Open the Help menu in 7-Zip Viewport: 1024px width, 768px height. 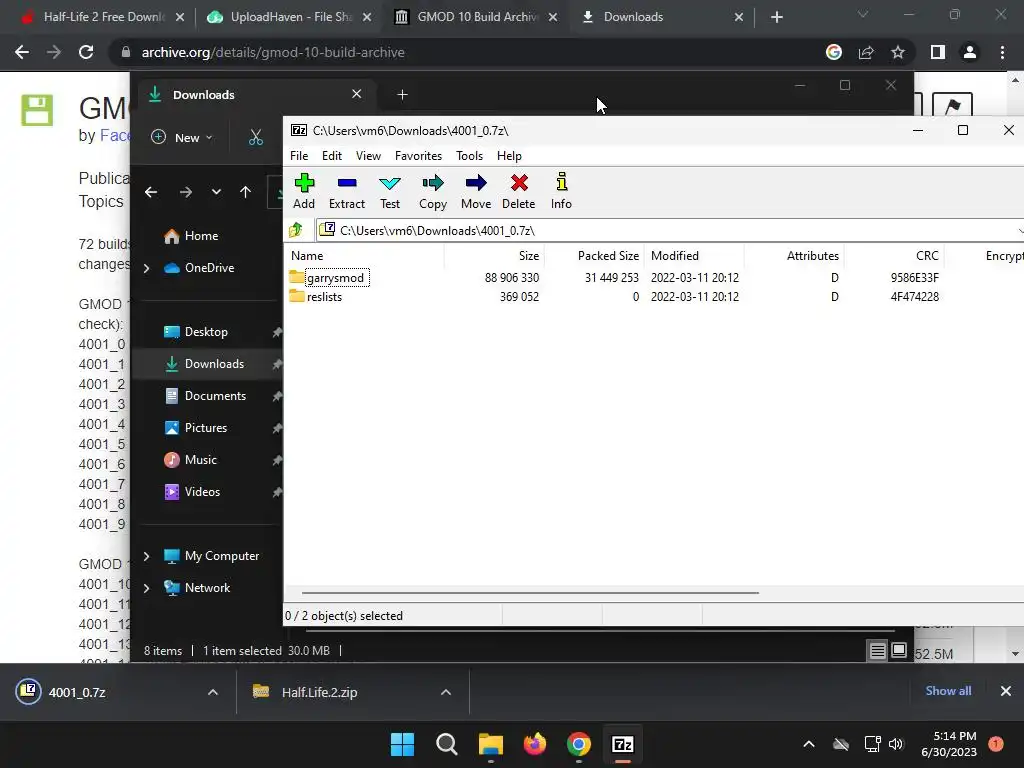(x=509, y=155)
